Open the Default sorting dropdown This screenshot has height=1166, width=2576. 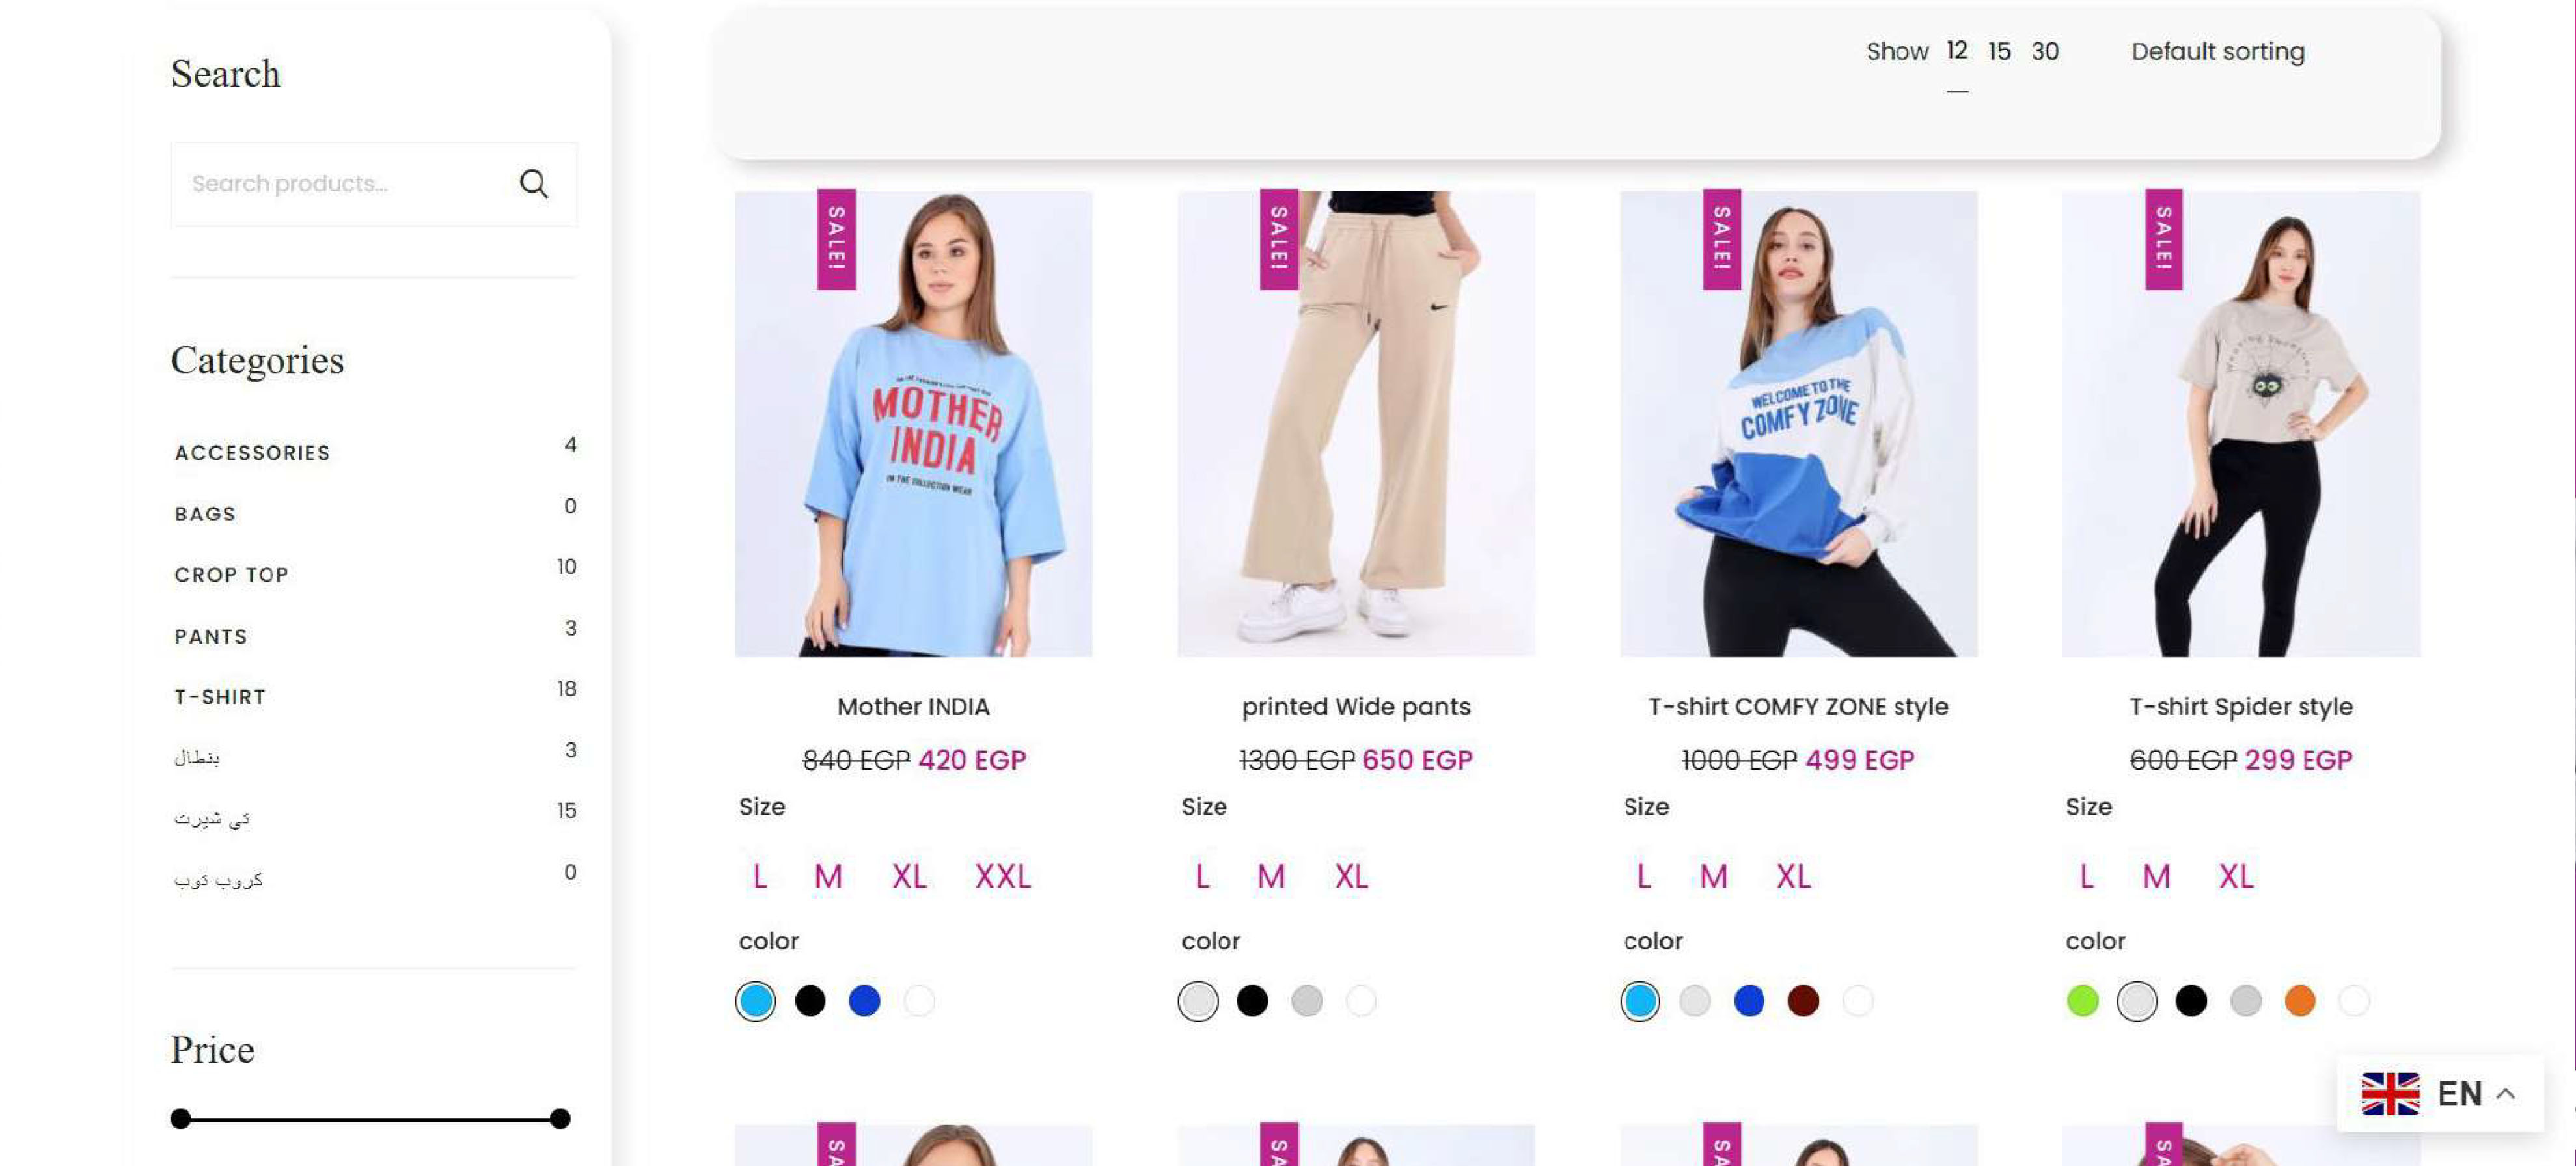(x=2217, y=52)
